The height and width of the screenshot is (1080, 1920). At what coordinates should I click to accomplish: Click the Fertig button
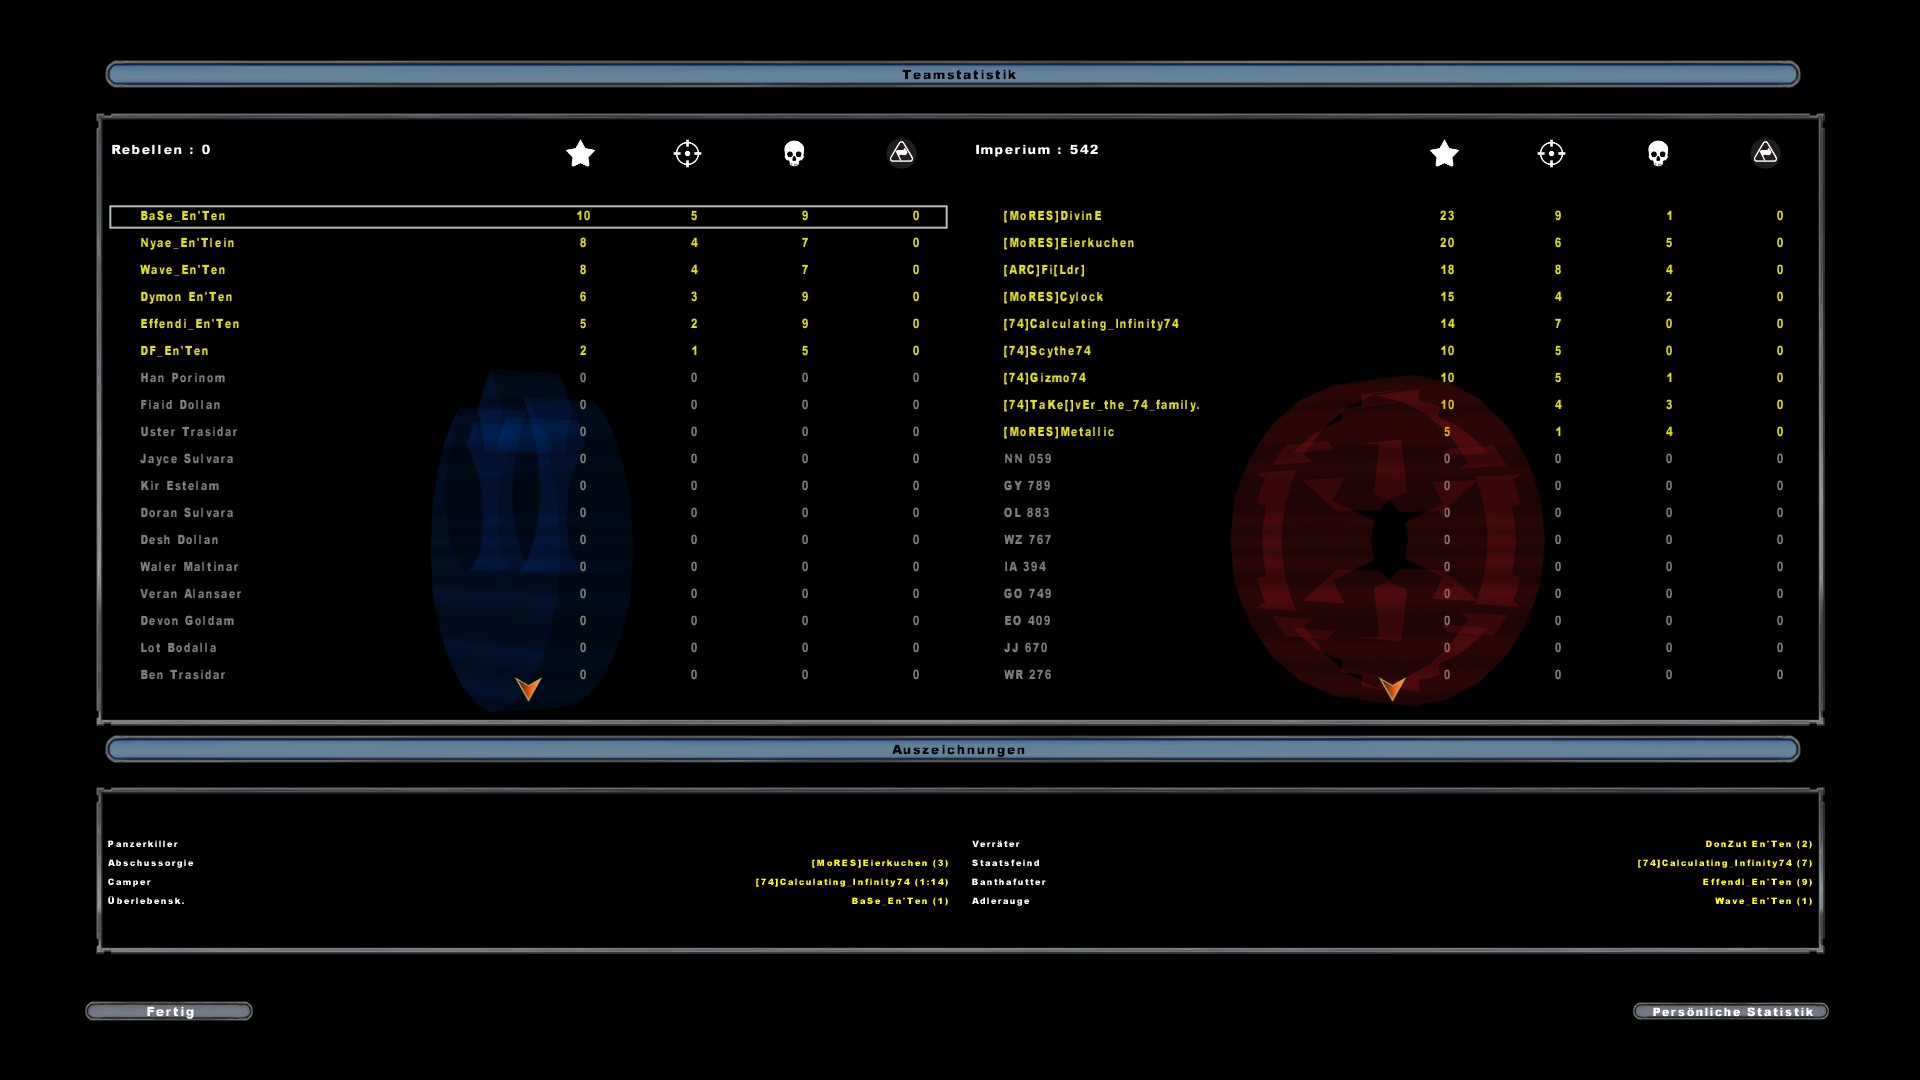[169, 1011]
